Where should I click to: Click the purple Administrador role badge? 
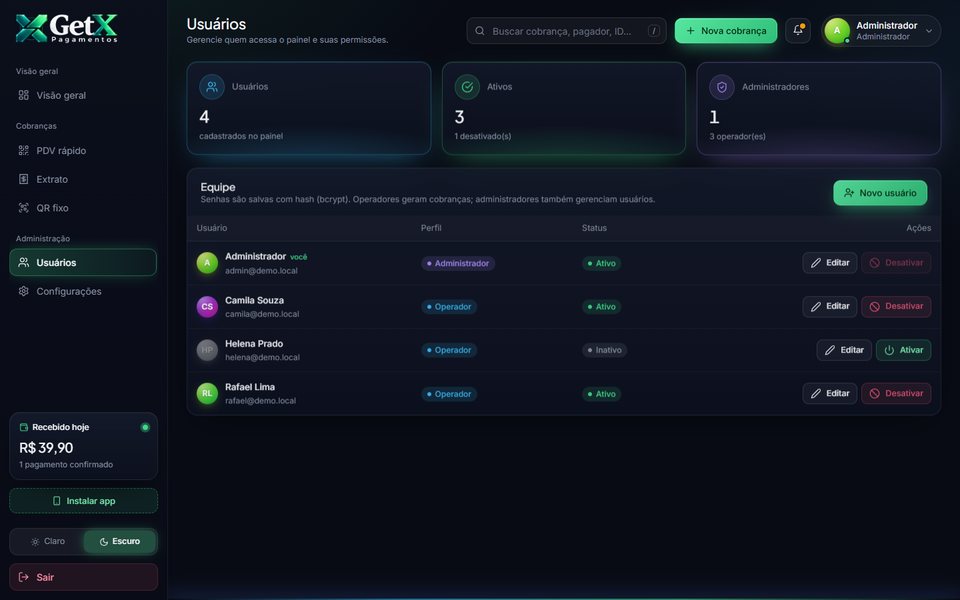pyautogui.click(x=457, y=263)
